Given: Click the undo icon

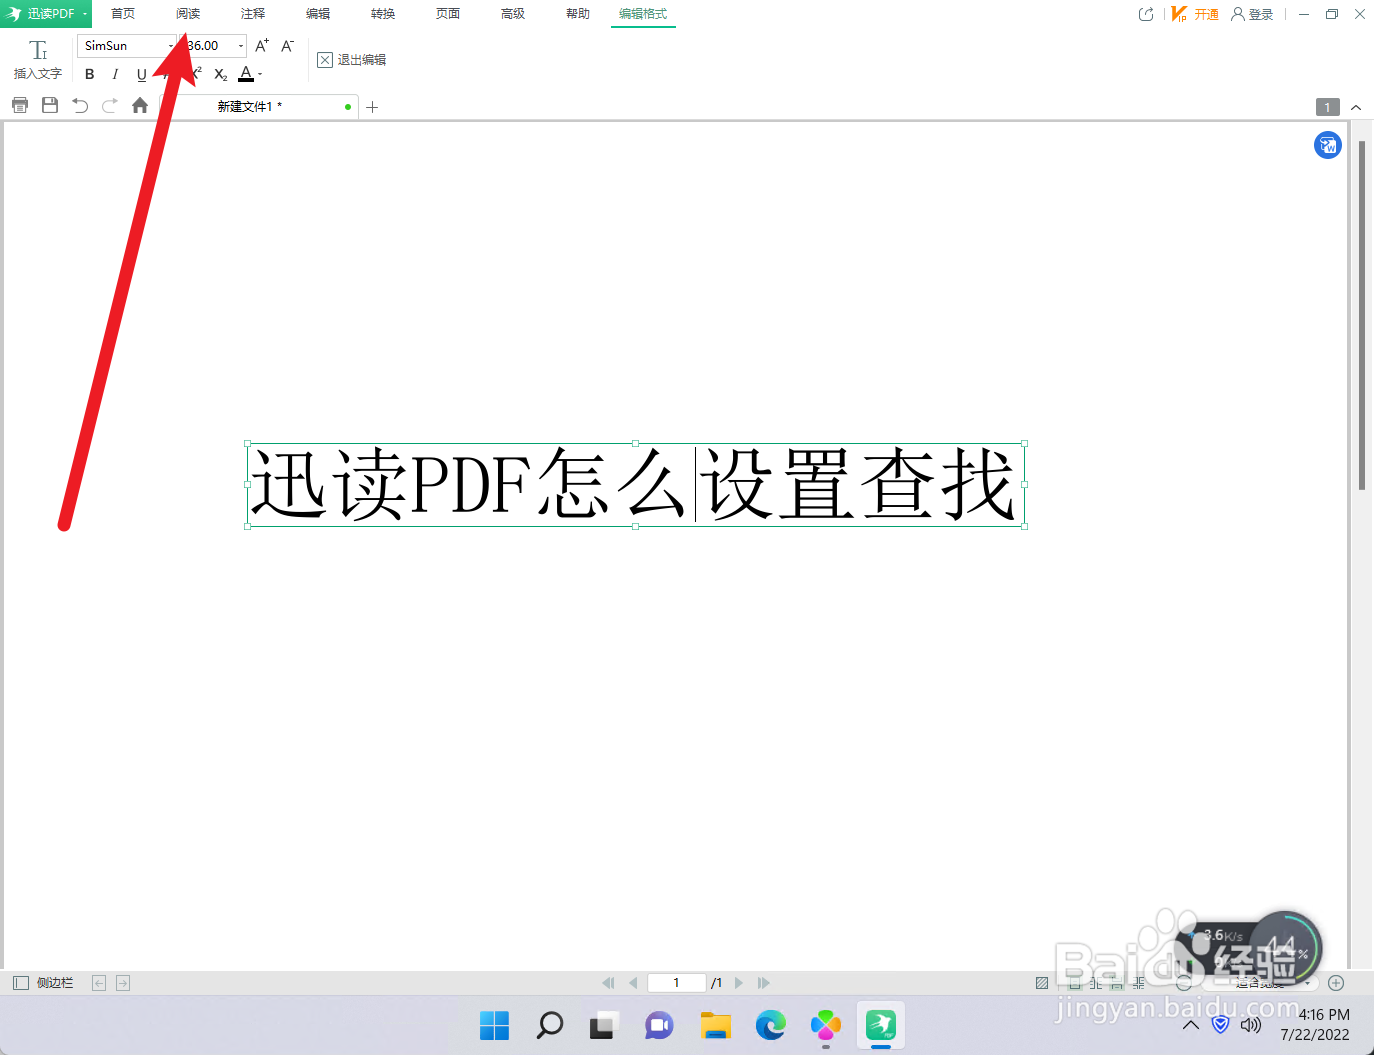Looking at the screenshot, I should pos(80,105).
